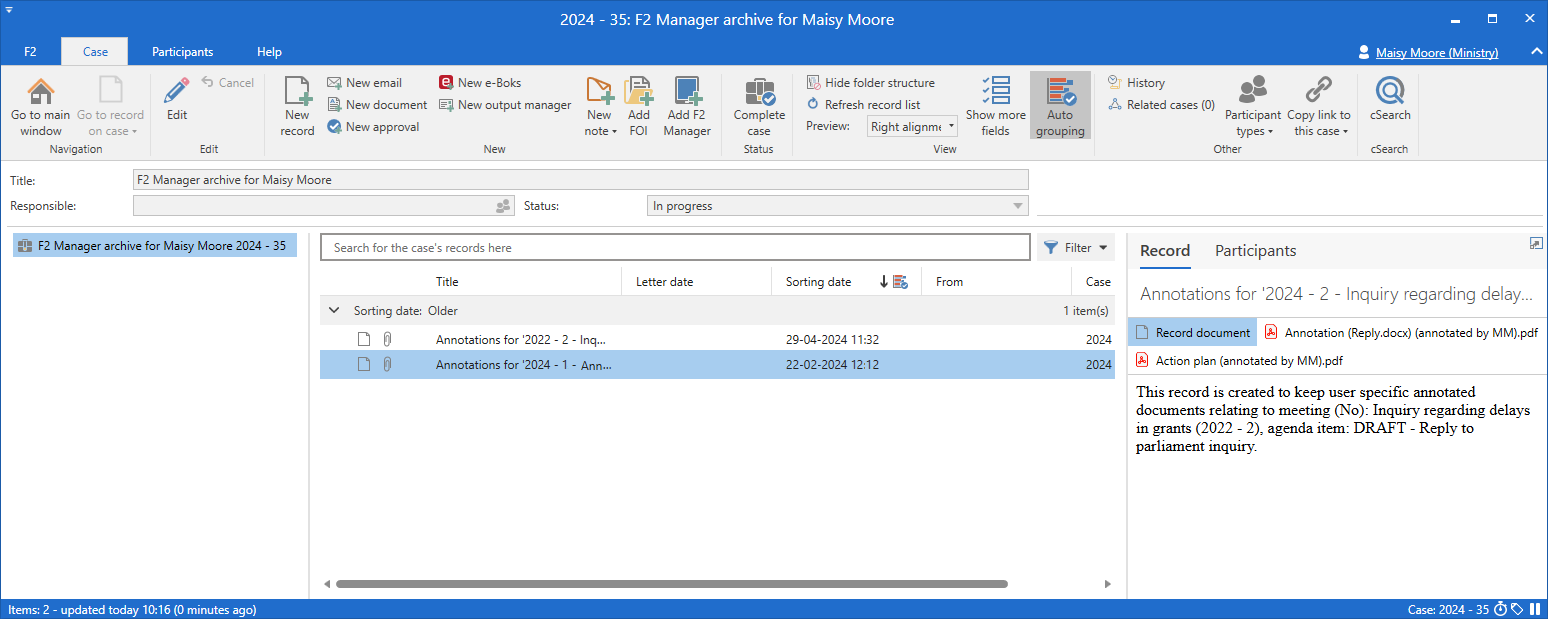
Task: Click the case records search field
Action: pos(674,247)
